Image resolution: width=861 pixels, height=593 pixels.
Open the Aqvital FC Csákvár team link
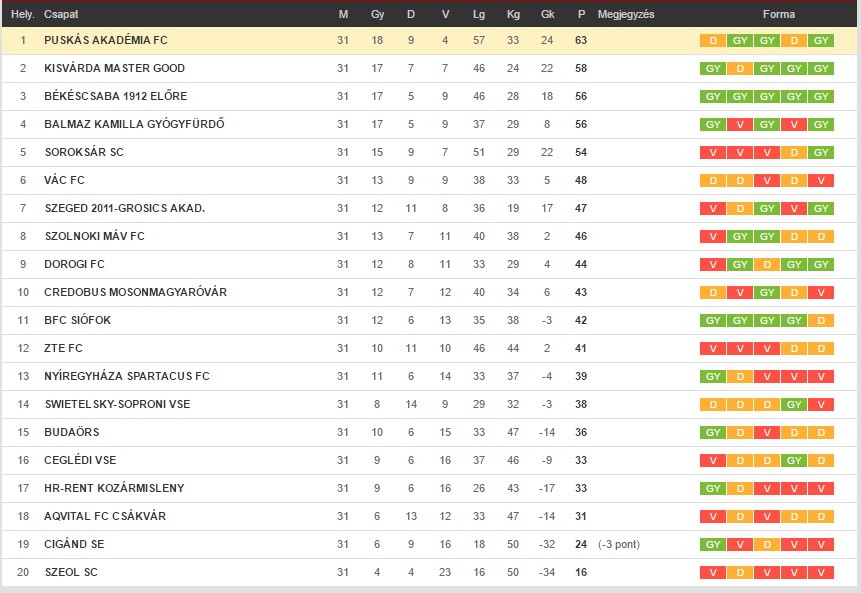(105, 516)
